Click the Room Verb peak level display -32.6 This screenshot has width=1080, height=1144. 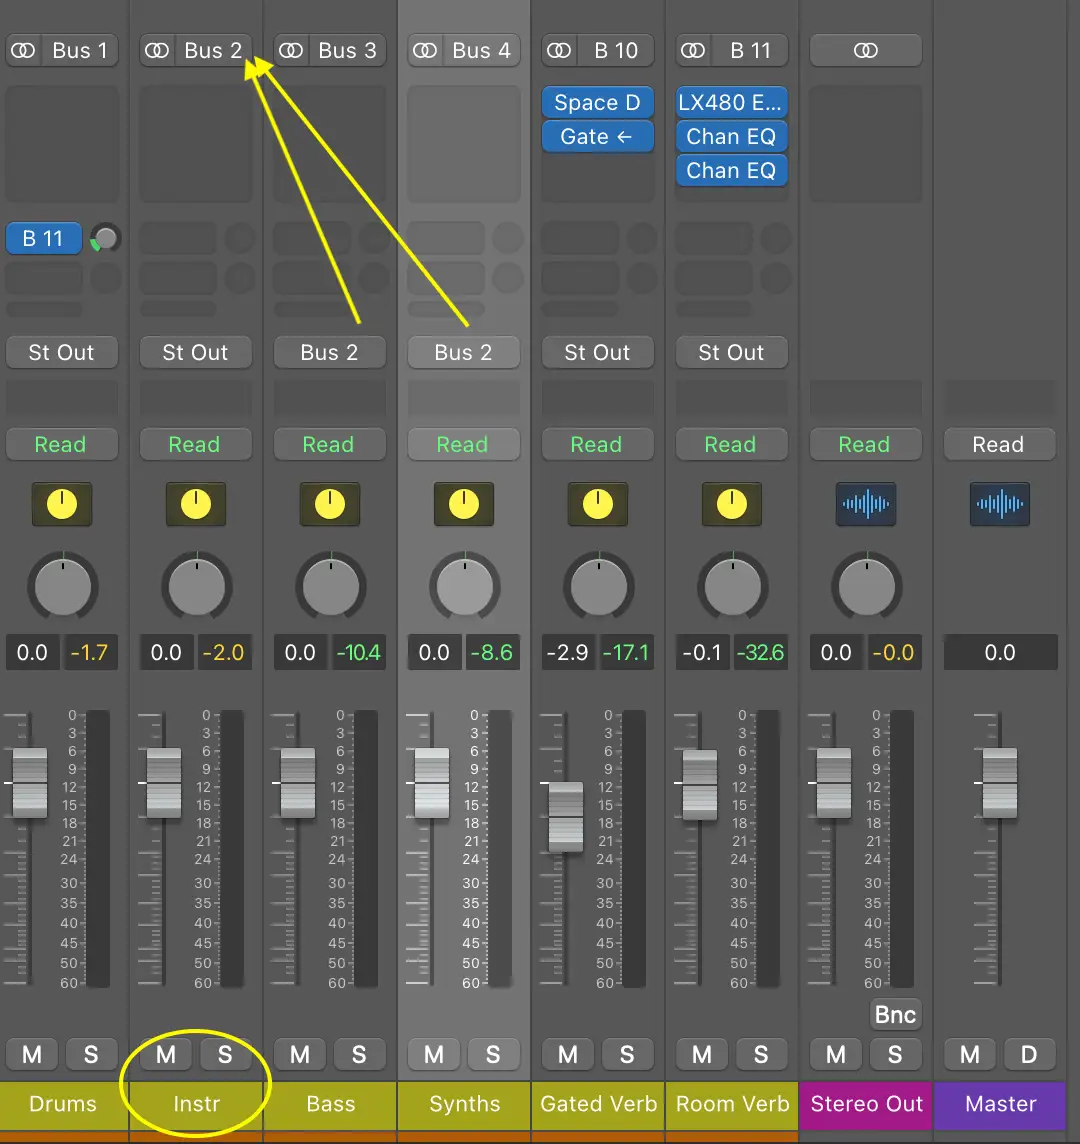tap(759, 653)
